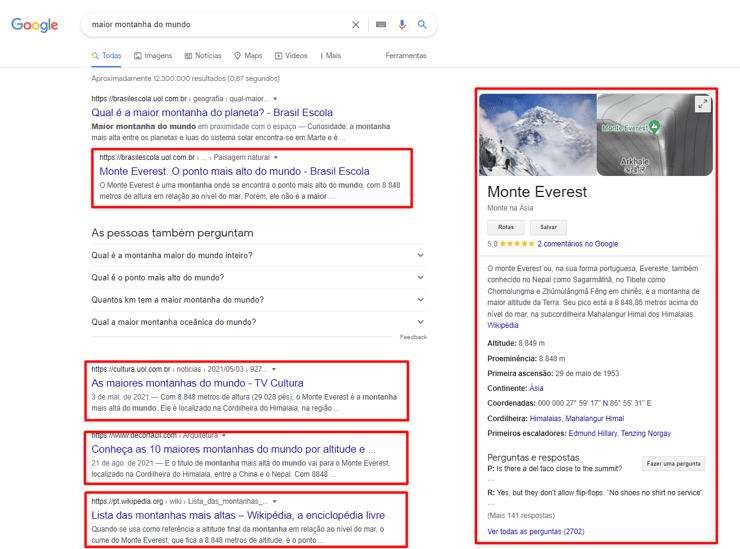Click 'Aproximadamente 12.300.000 resultados' text
Image resolution: width=740 pixels, height=549 pixels.
coord(185,78)
